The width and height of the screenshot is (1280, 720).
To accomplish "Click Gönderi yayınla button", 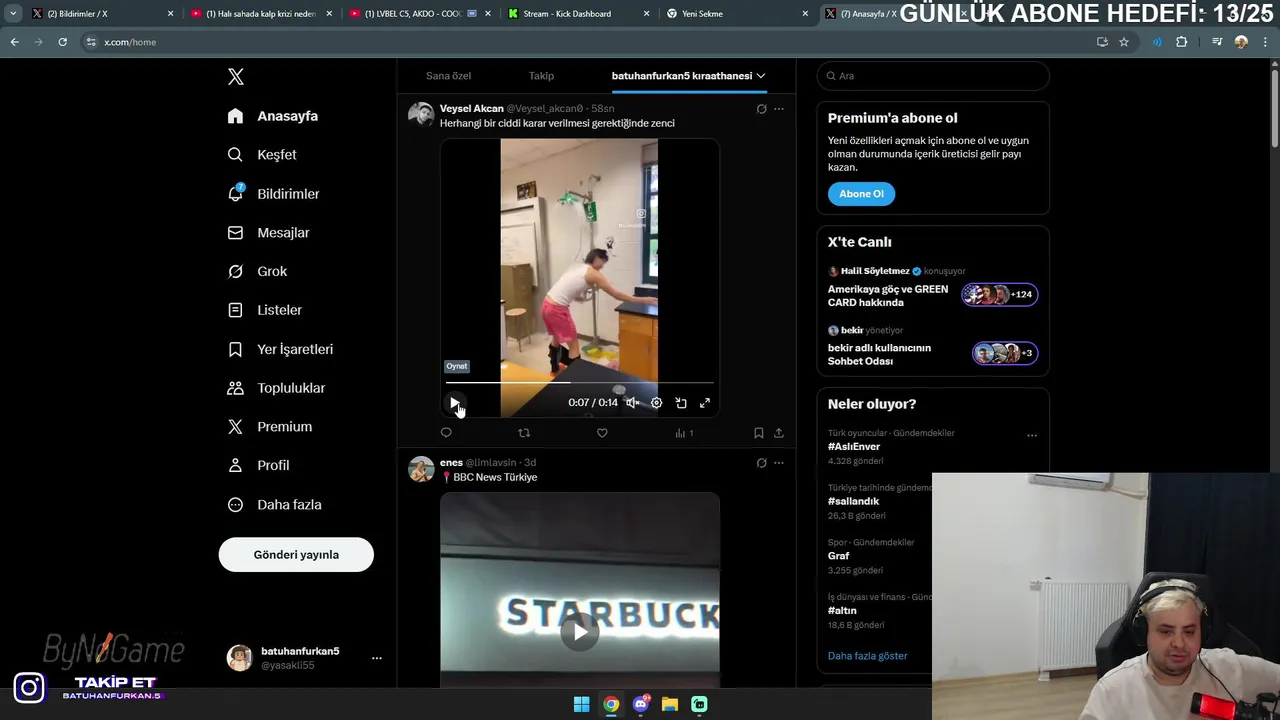I will click(x=296, y=555).
